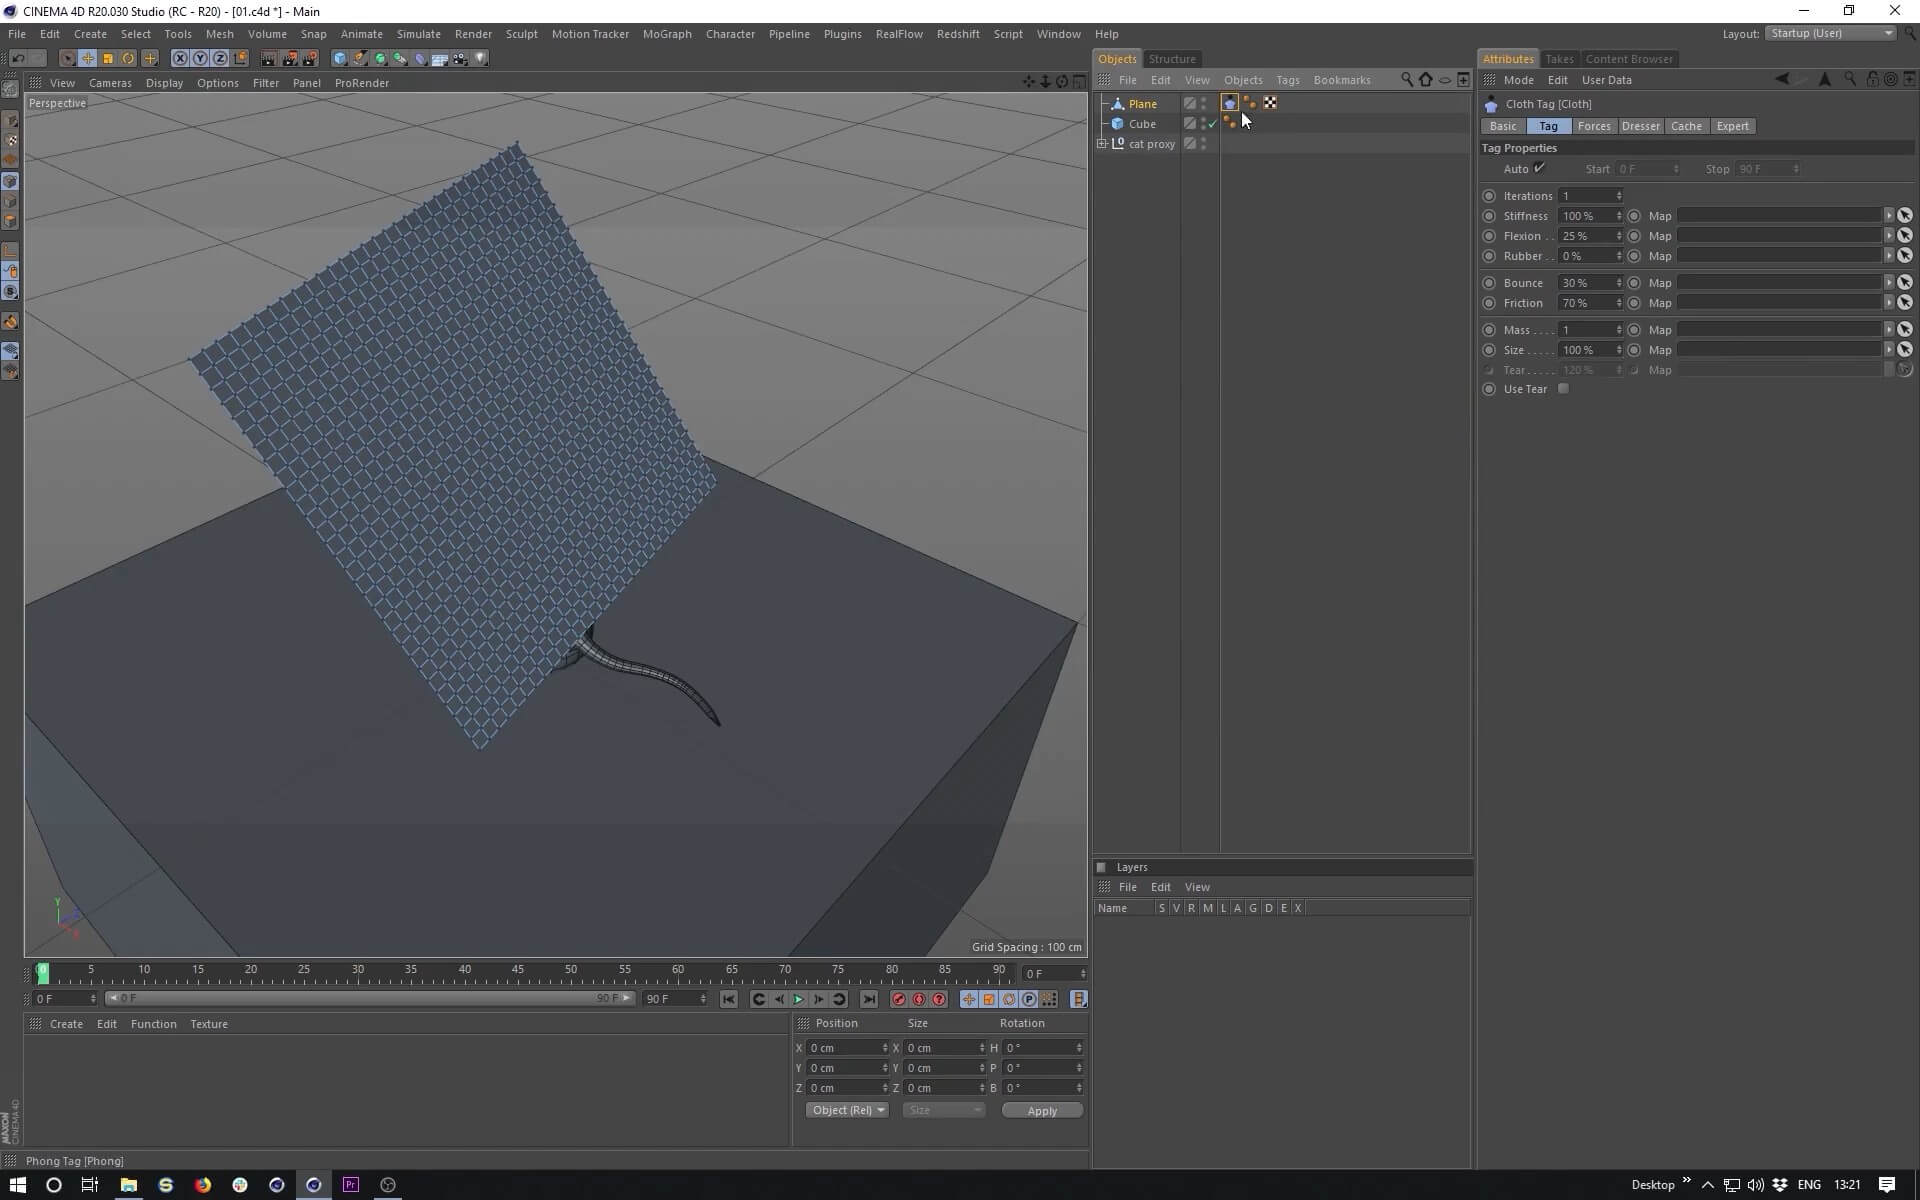Toggle Plane's layer visibility toggle
The width and height of the screenshot is (1920, 1200).
[1189, 103]
